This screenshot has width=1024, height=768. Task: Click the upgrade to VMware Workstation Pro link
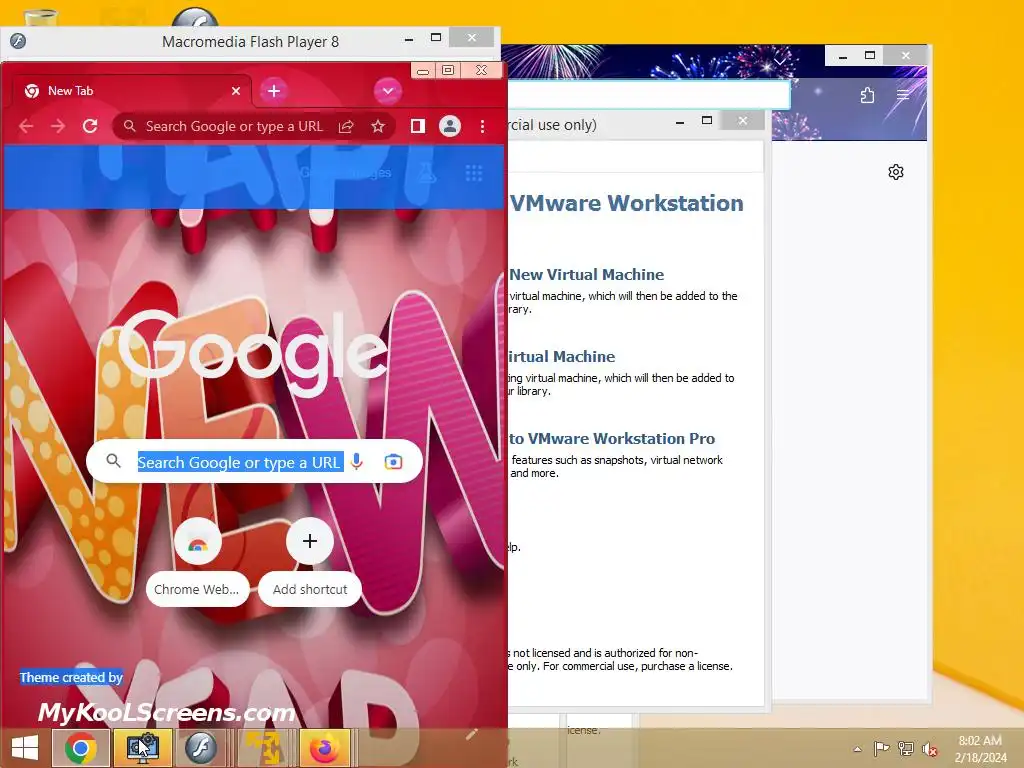pos(612,439)
